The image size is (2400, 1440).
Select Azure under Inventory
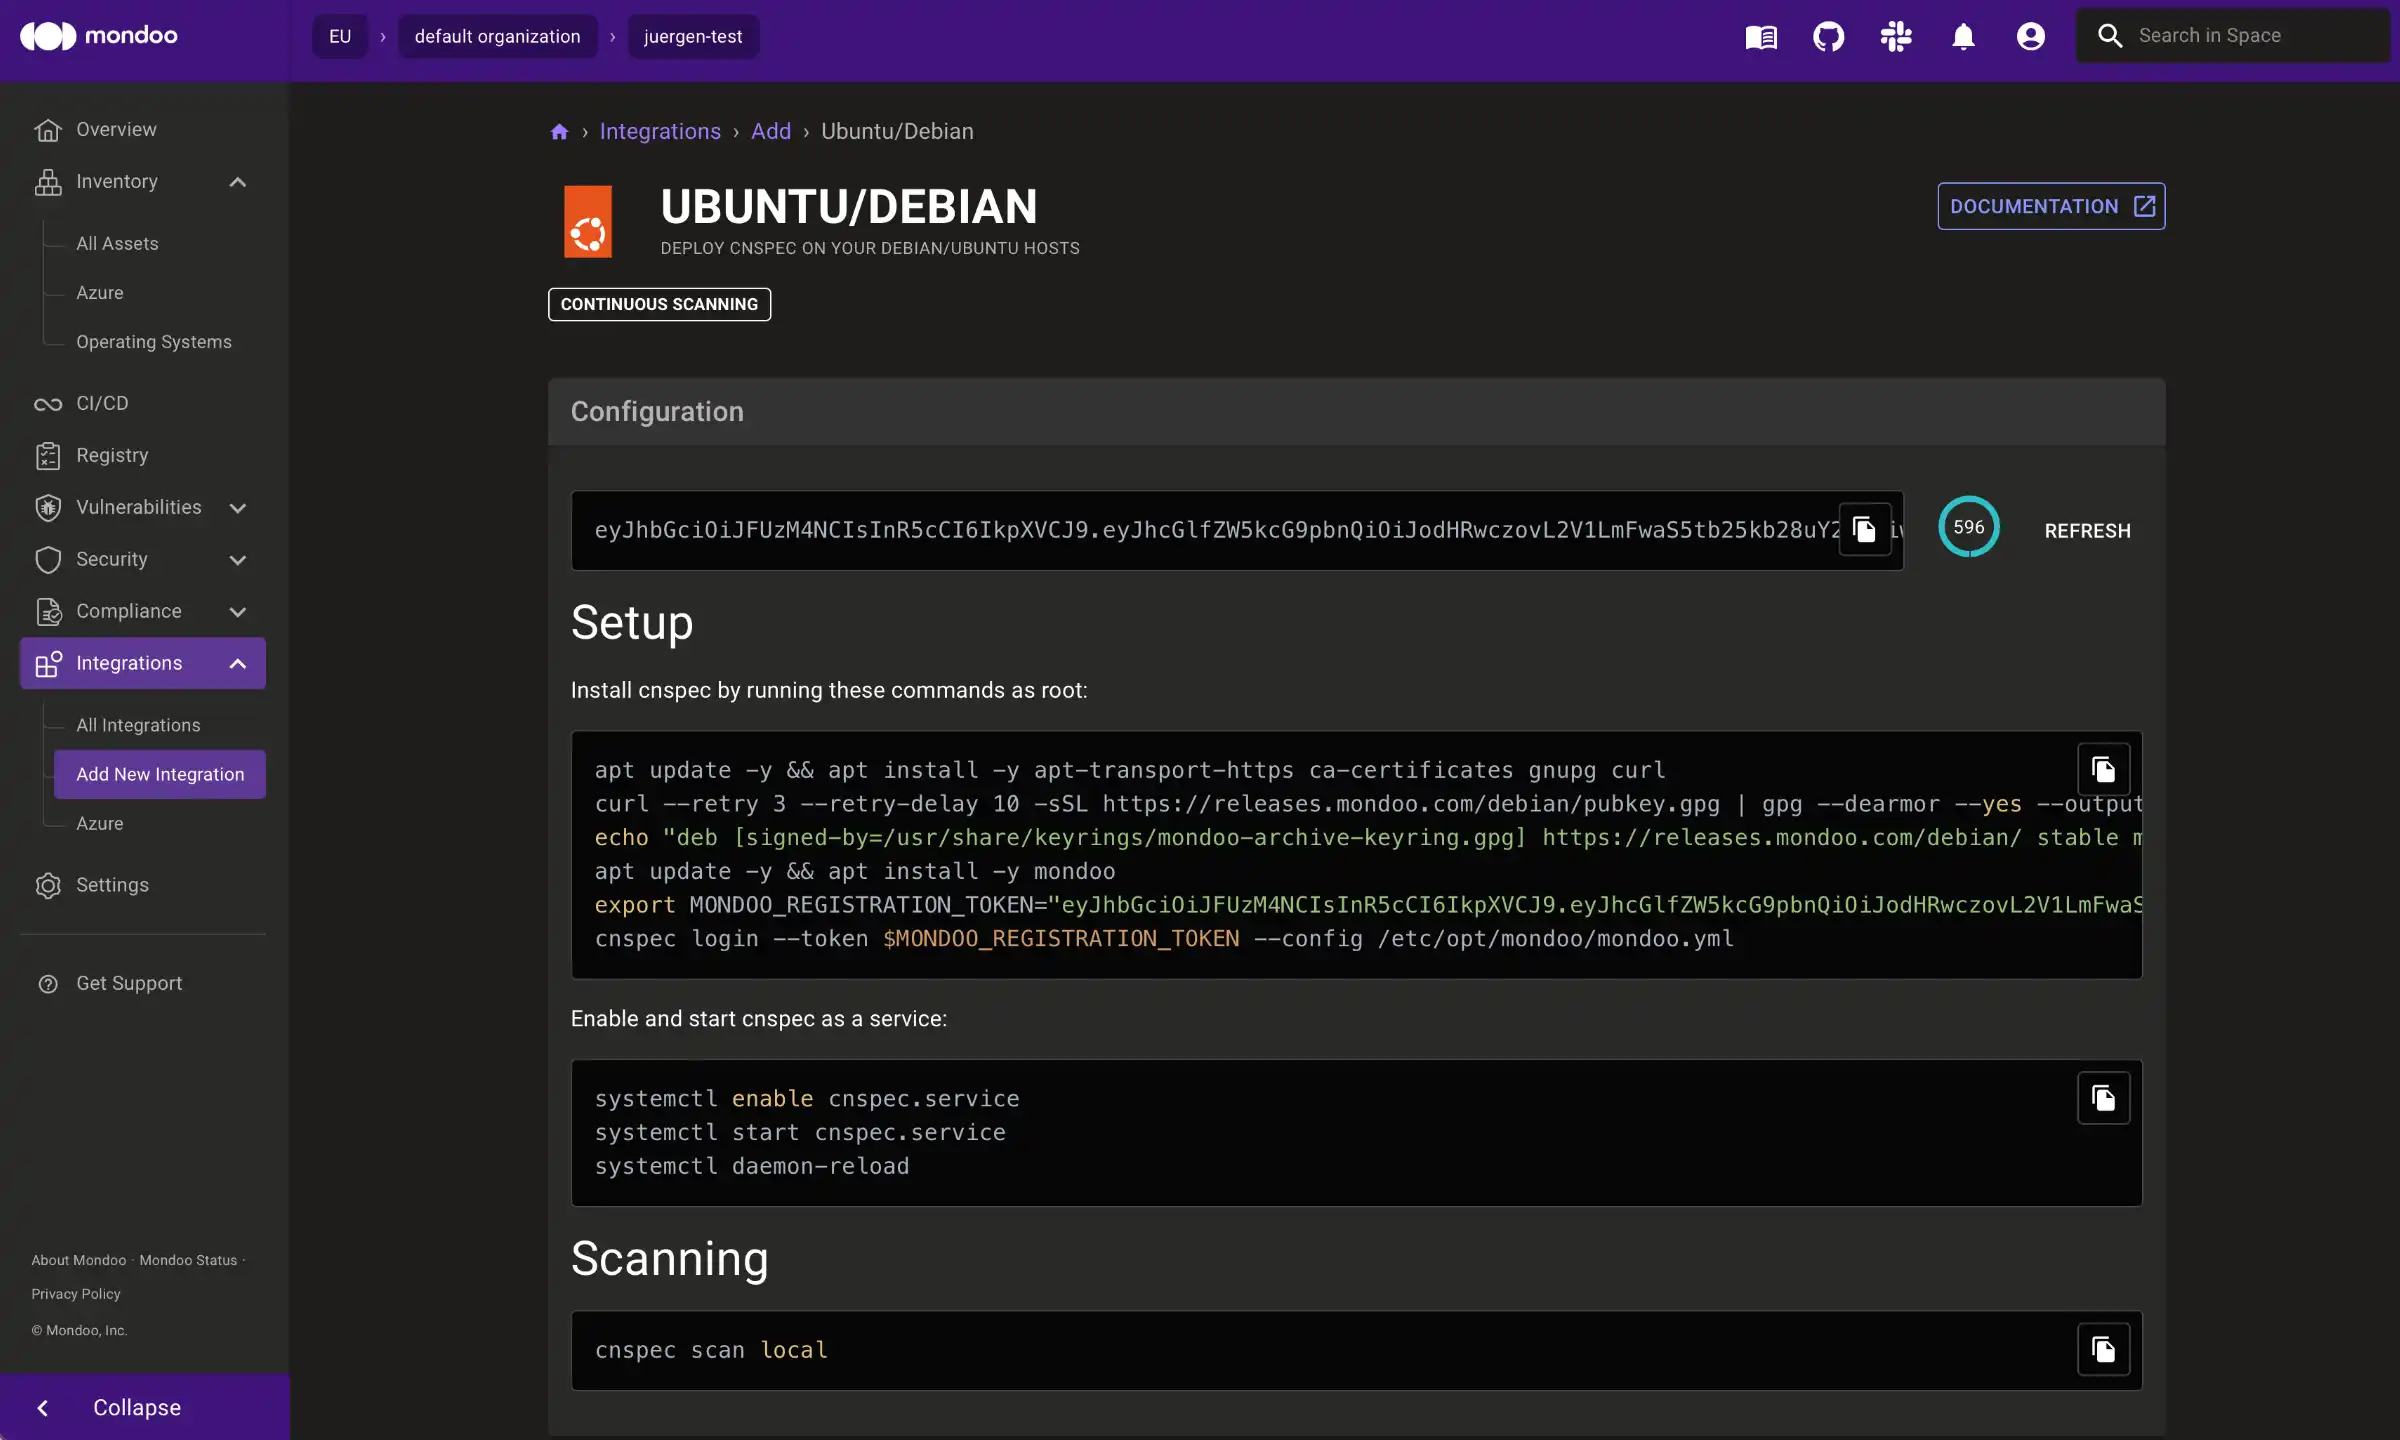click(100, 293)
